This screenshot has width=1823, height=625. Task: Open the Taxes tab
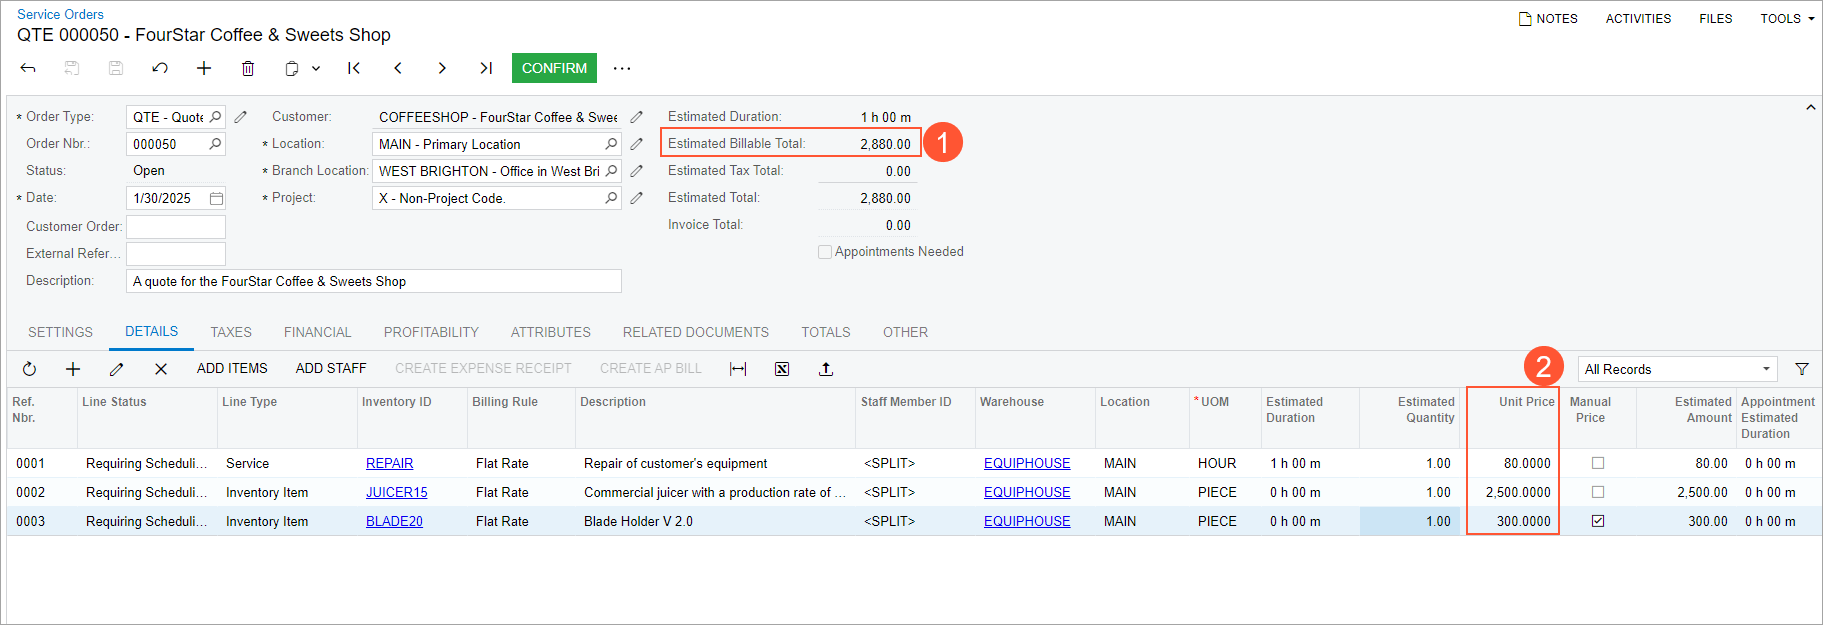click(x=231, y=332)
